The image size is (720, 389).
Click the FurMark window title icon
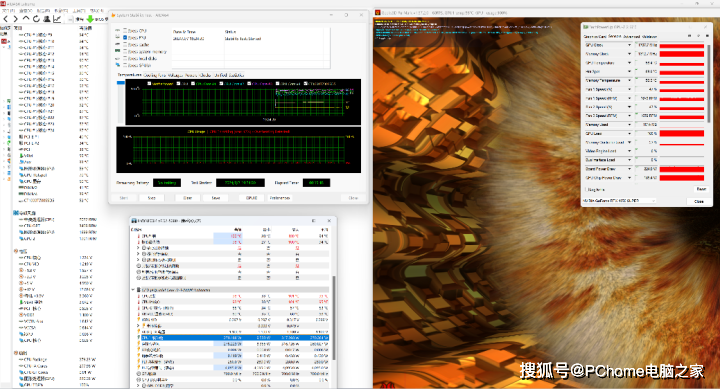click(x=378, y=13)
